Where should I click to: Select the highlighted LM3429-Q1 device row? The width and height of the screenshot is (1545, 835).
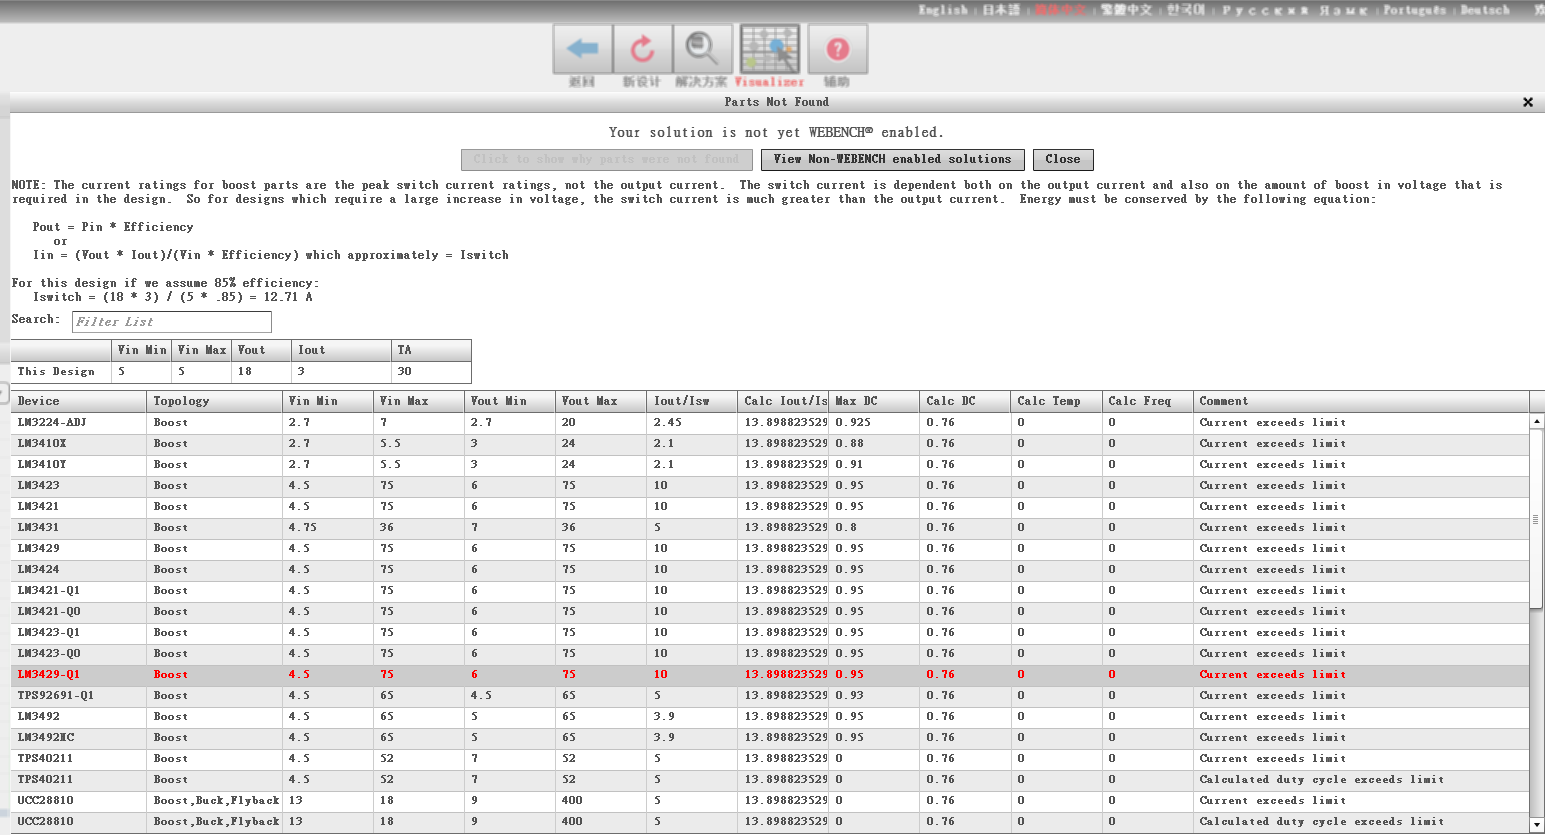770,675
